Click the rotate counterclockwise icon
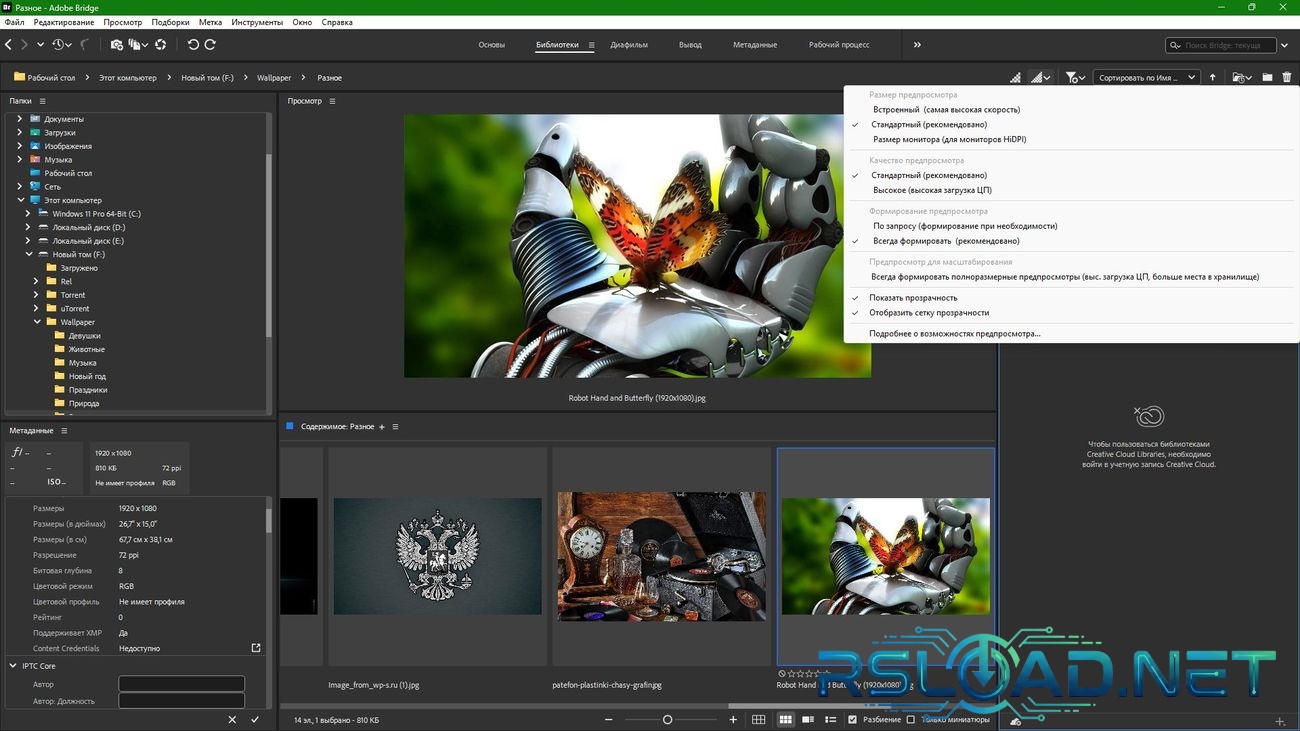The image size is (1300, 731). point(194,45)
